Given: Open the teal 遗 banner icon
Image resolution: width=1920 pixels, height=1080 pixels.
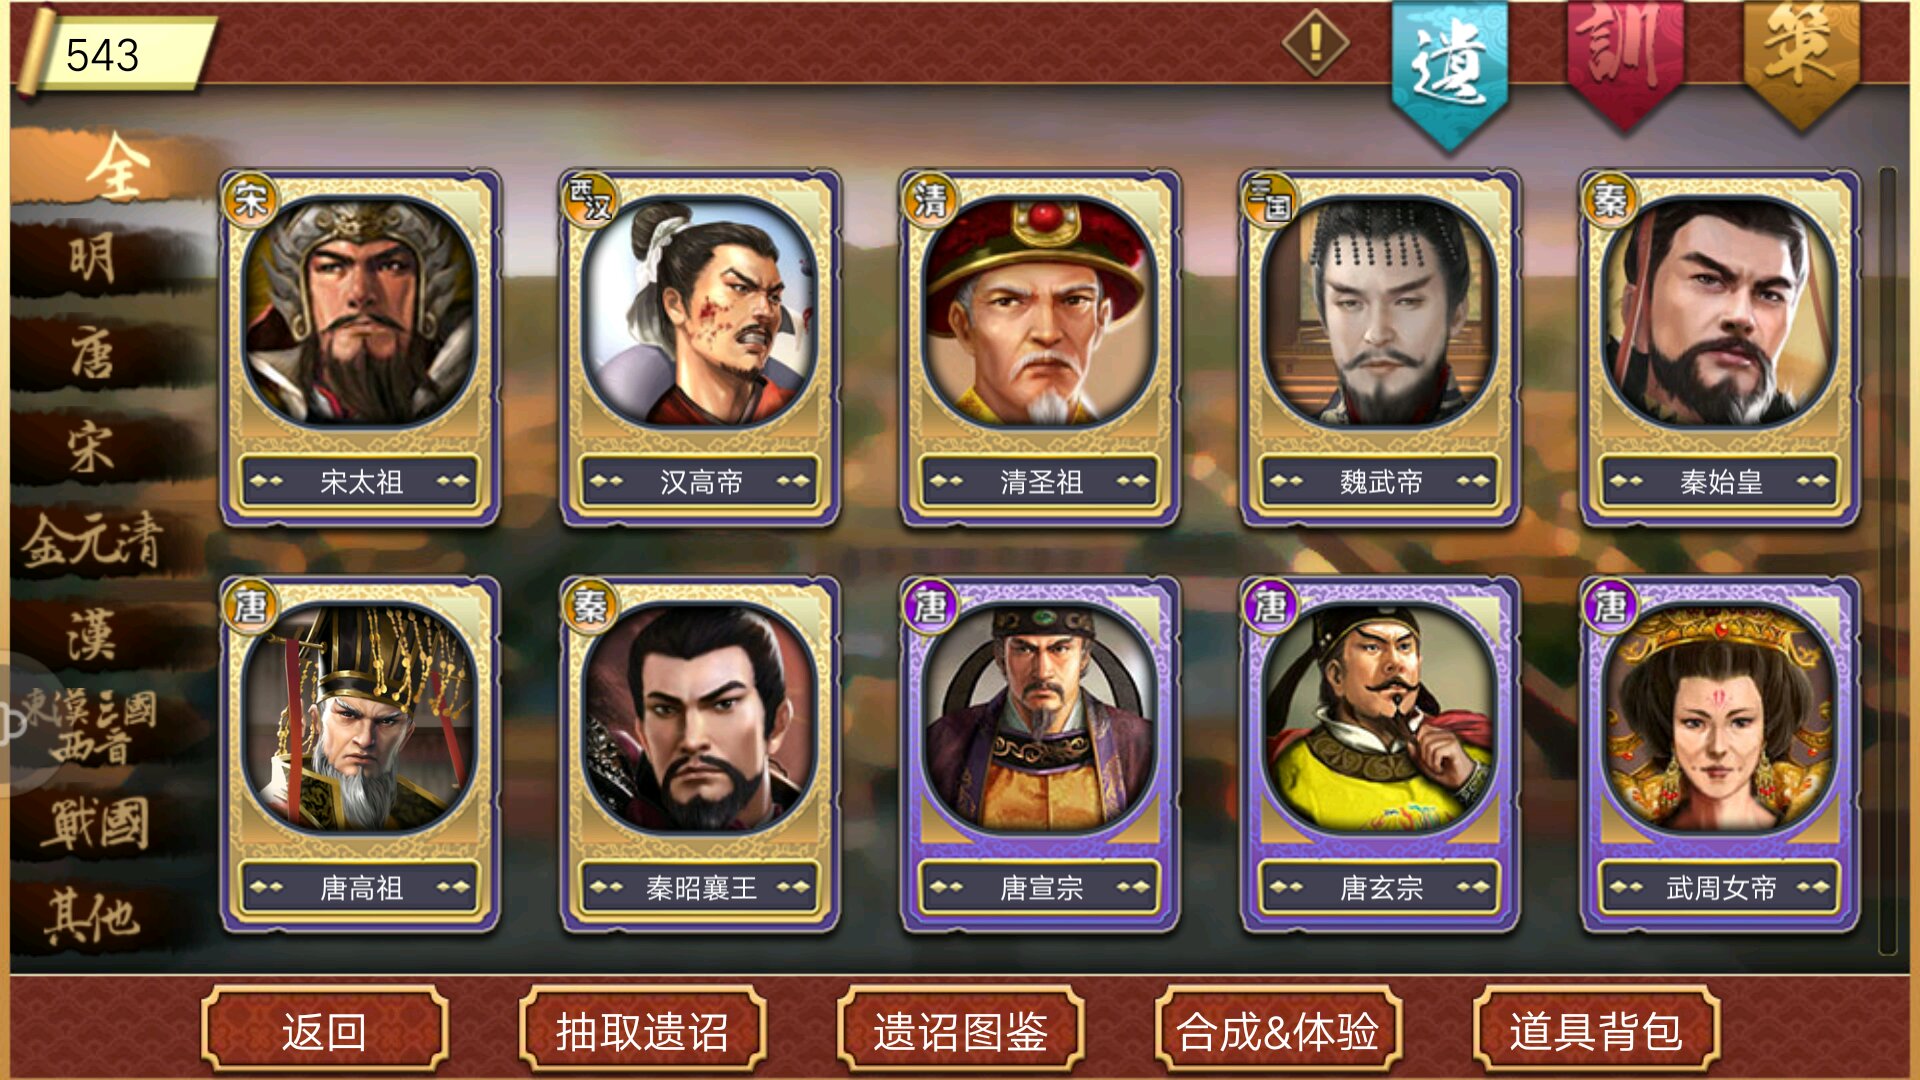Looking at the screenshot, I should pos(1449,72).
